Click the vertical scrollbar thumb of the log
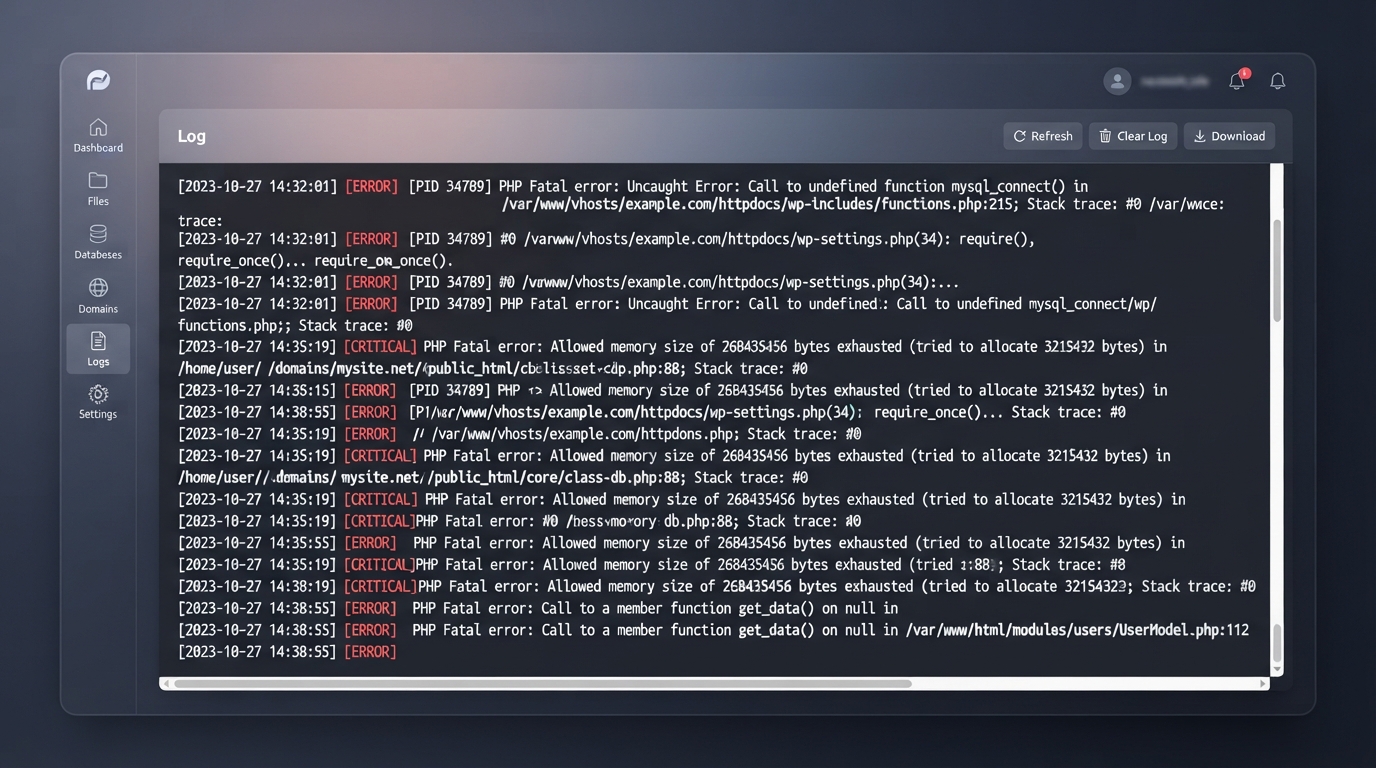 [1277, 271]
